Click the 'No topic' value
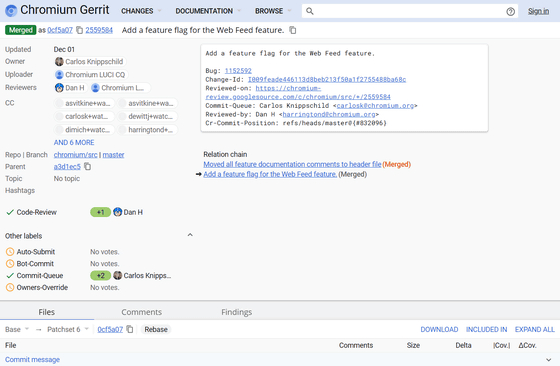560x366 pixels. pyautogui.click(x=67, y=179)
